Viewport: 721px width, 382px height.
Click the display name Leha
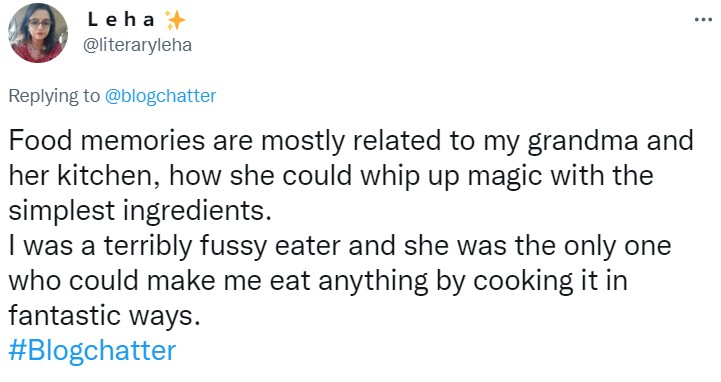[121, 19]
